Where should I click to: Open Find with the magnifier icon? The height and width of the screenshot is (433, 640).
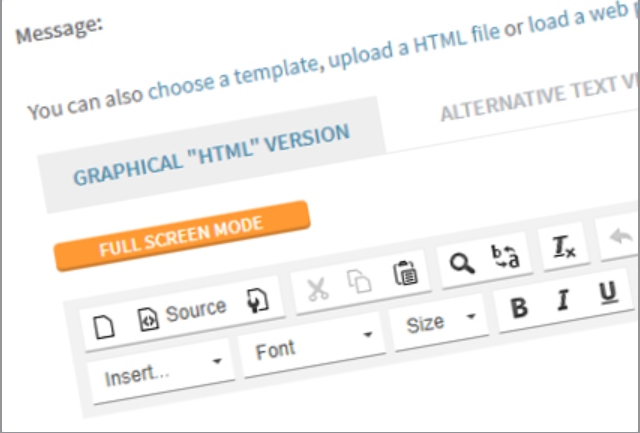tap(461, 264)
